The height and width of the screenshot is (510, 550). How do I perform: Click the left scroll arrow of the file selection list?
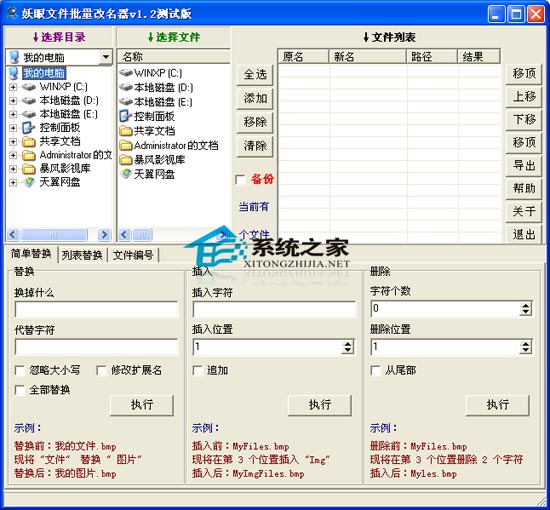click(125, 235)
